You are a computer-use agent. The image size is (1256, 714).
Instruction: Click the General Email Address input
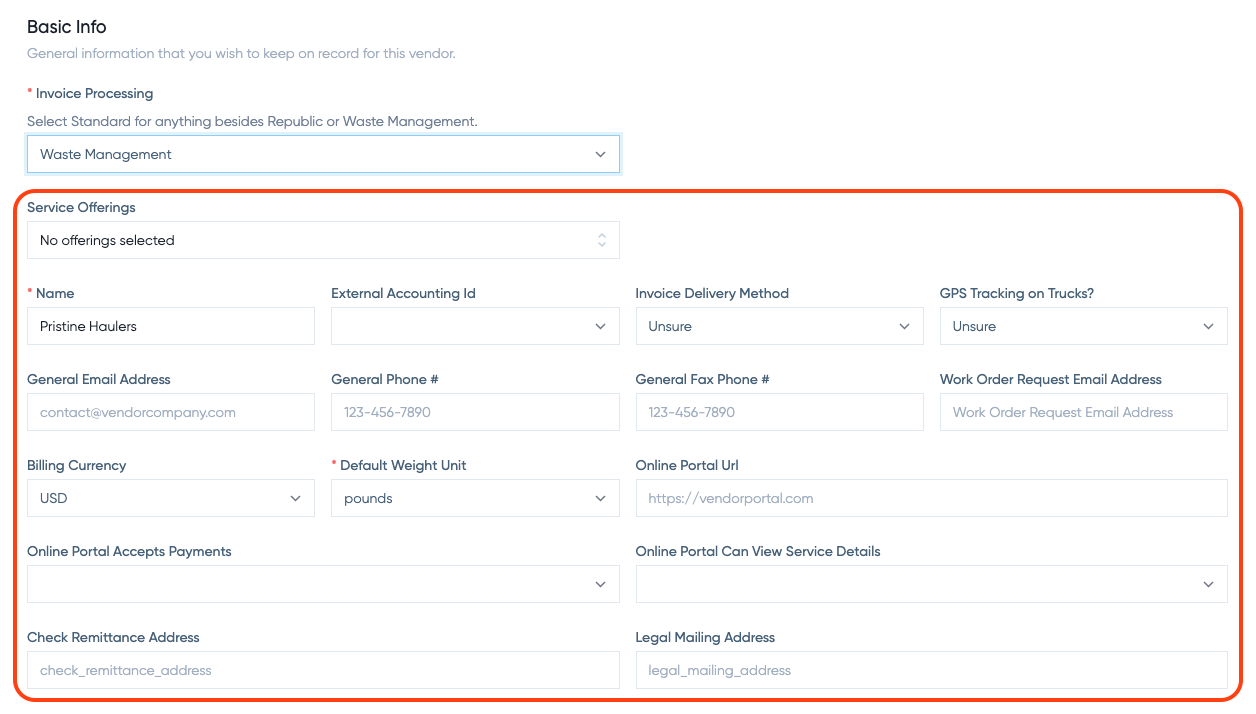pos(170,411)
